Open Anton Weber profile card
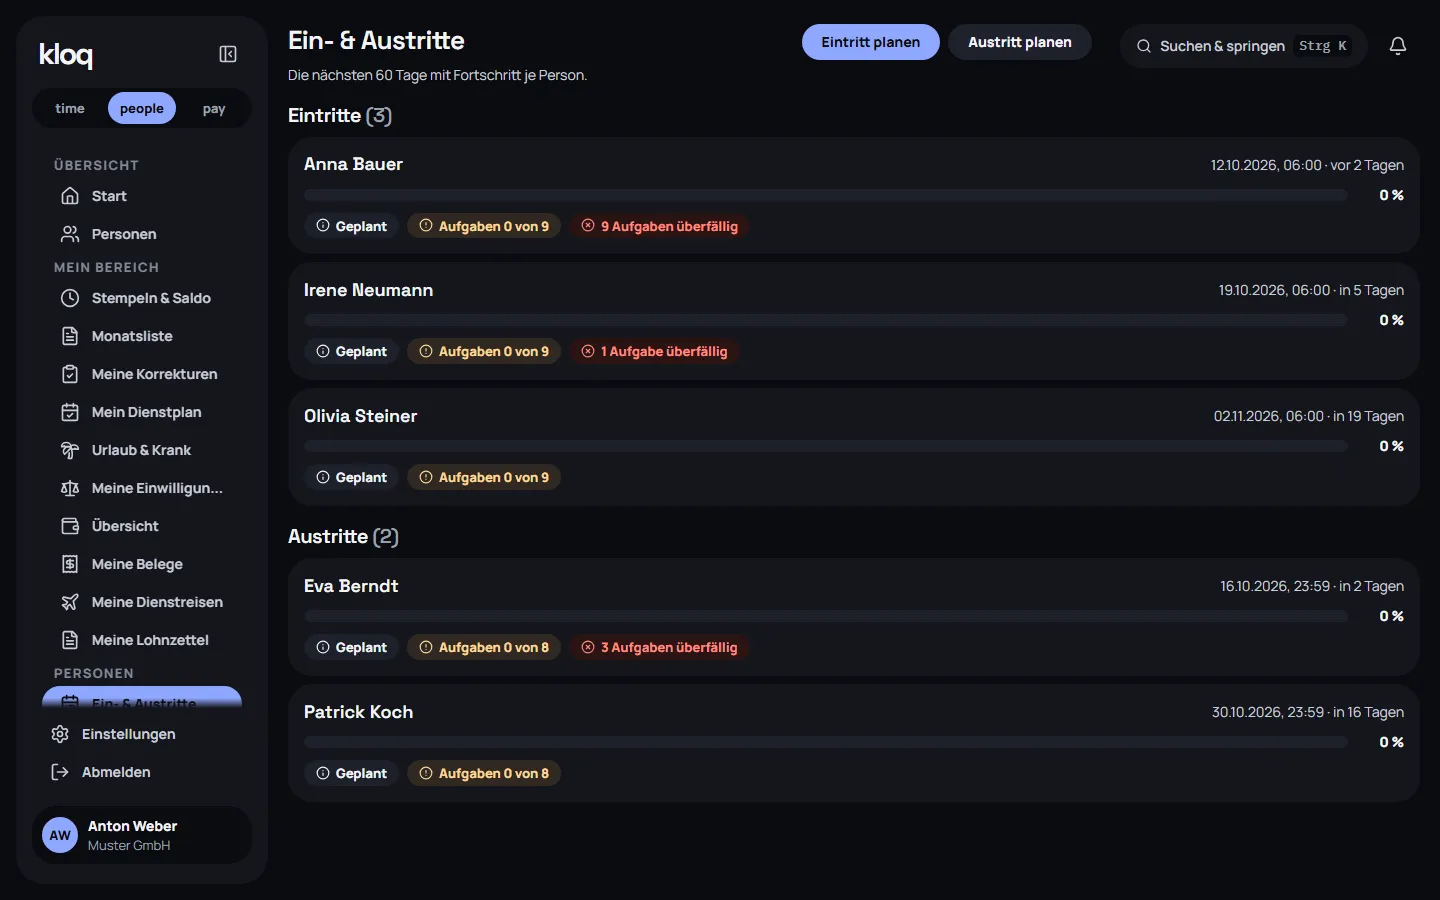Image resolution: width=1440 pixels, height=900 pixels. coord(142,835)
